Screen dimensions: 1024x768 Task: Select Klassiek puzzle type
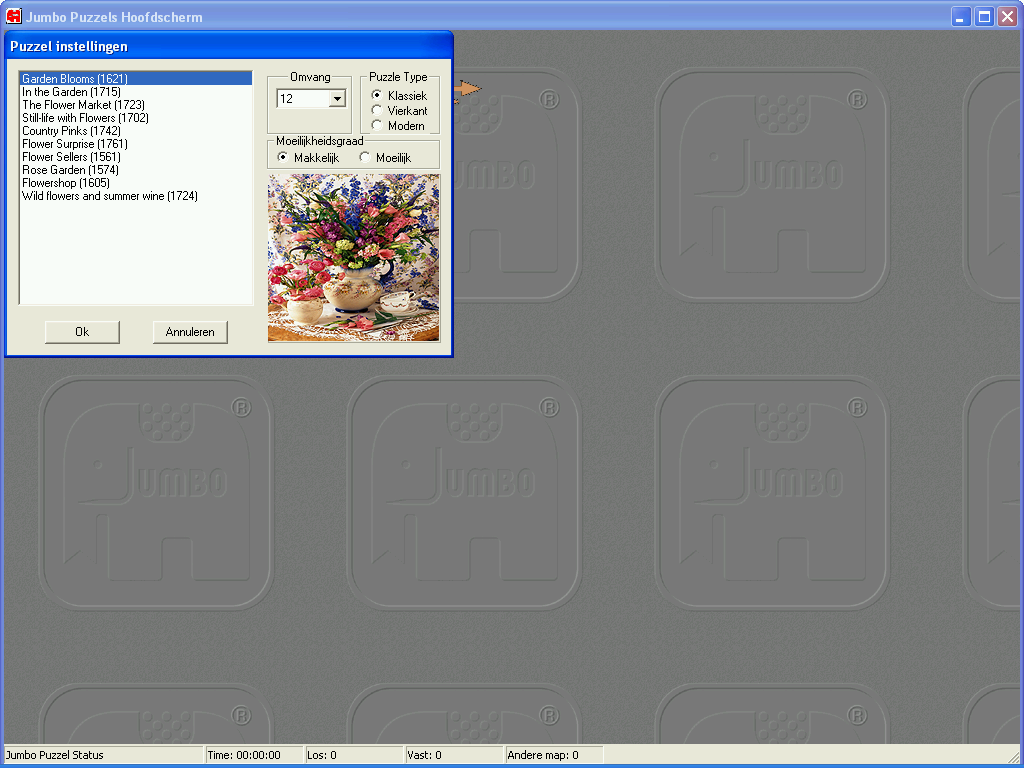pyautogui.click(x=399, y=95)
